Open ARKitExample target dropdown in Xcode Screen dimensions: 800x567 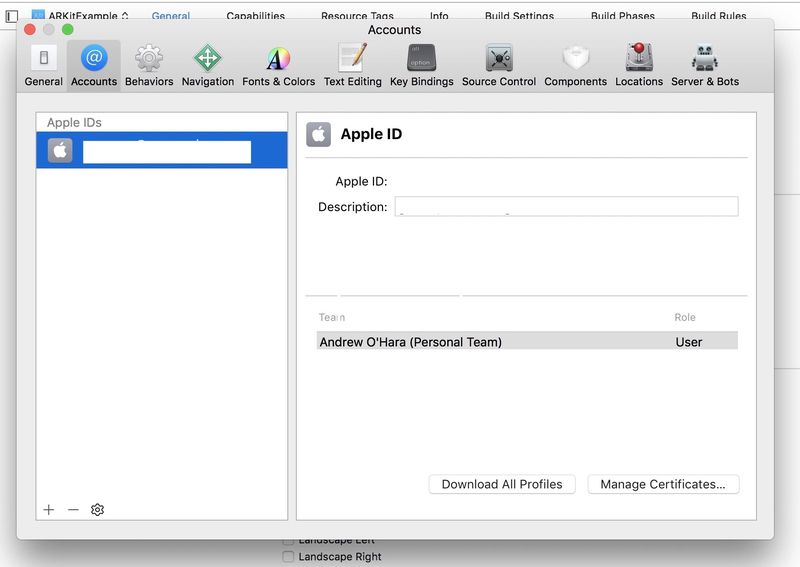pos(81,16)
